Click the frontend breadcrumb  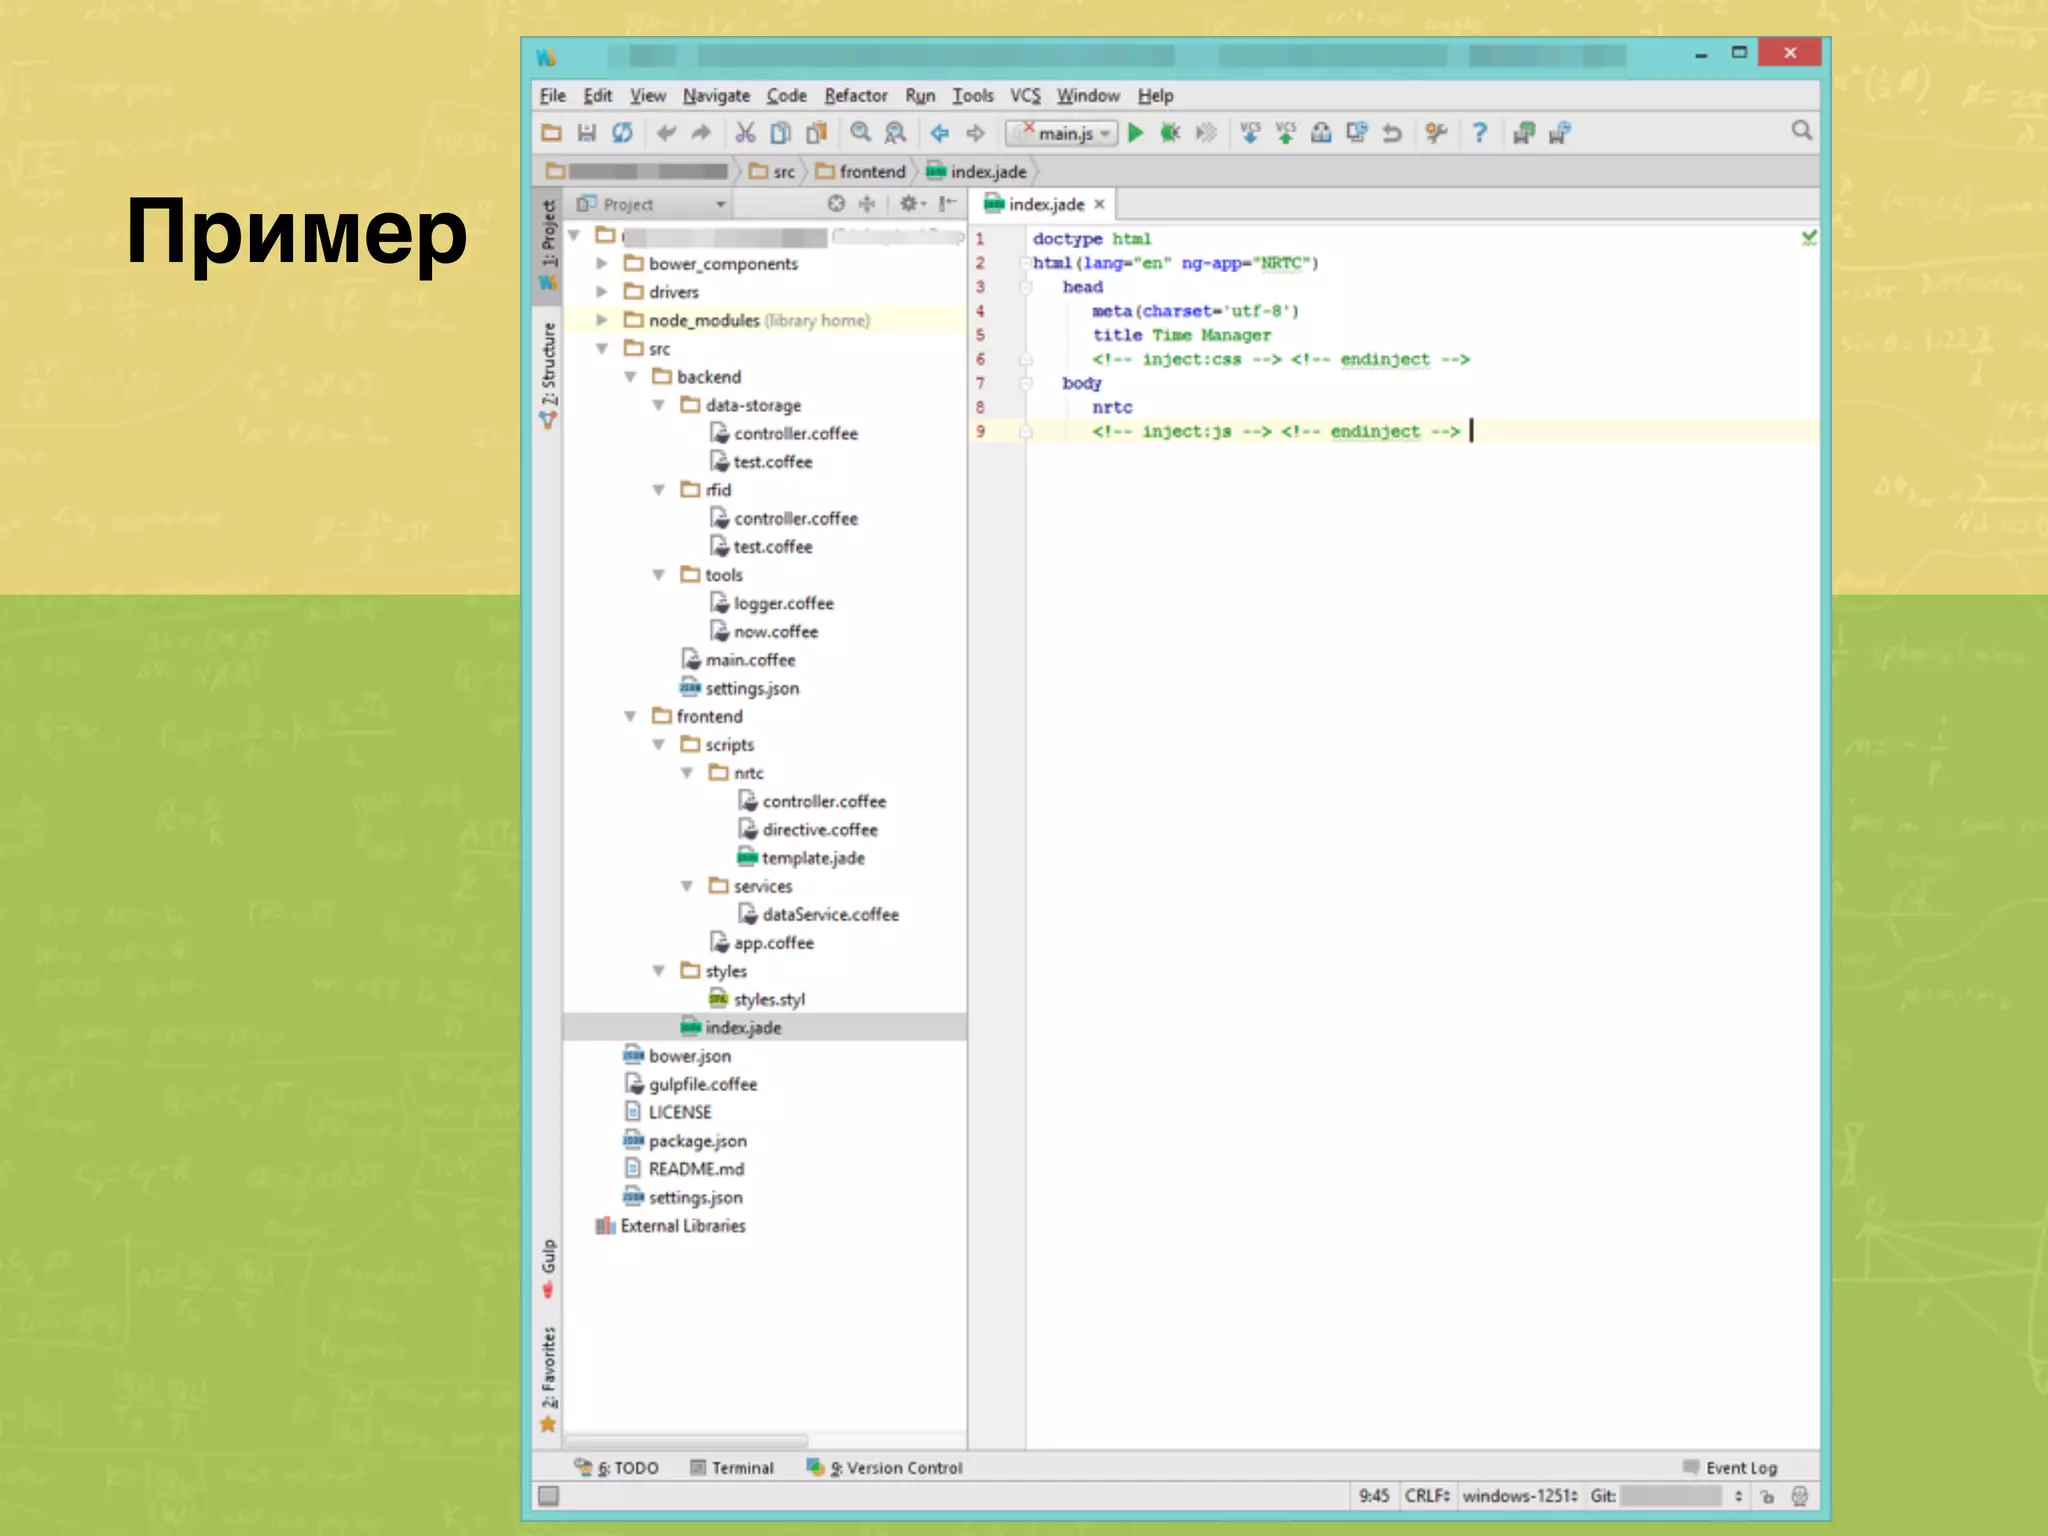[861, 172]
